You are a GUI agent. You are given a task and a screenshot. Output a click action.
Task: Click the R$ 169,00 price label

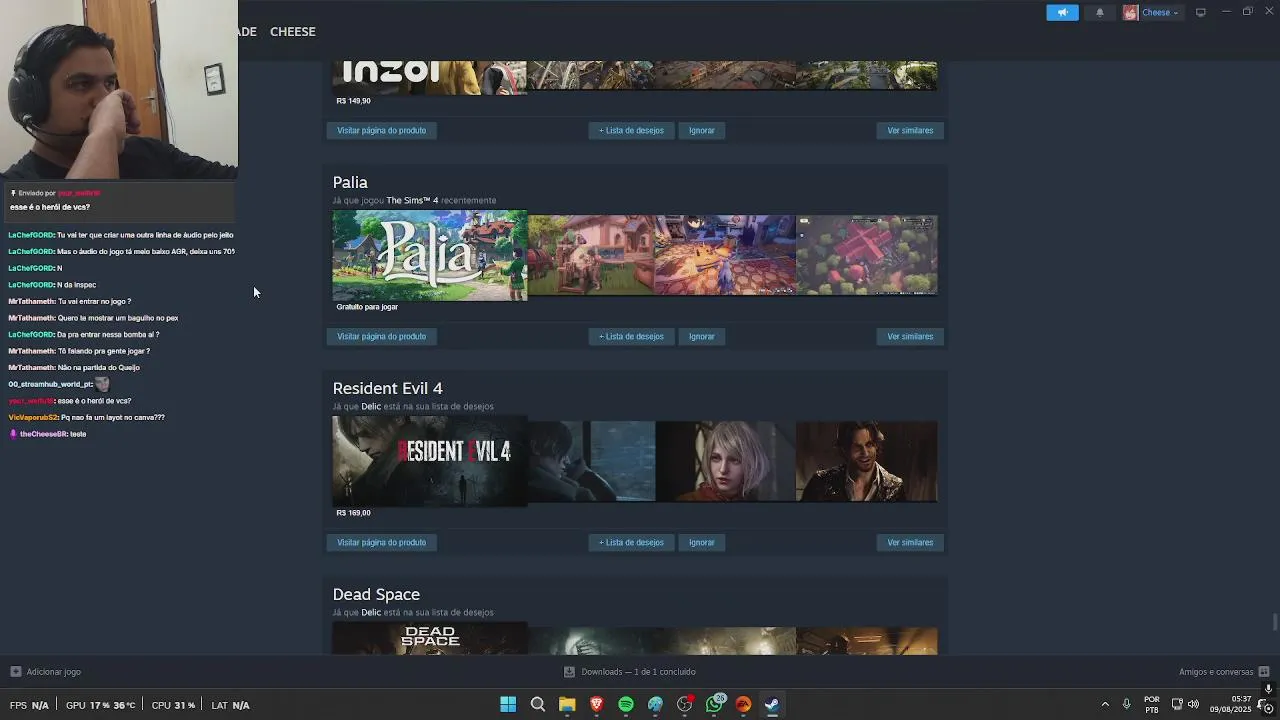click(x=354, y=513)
